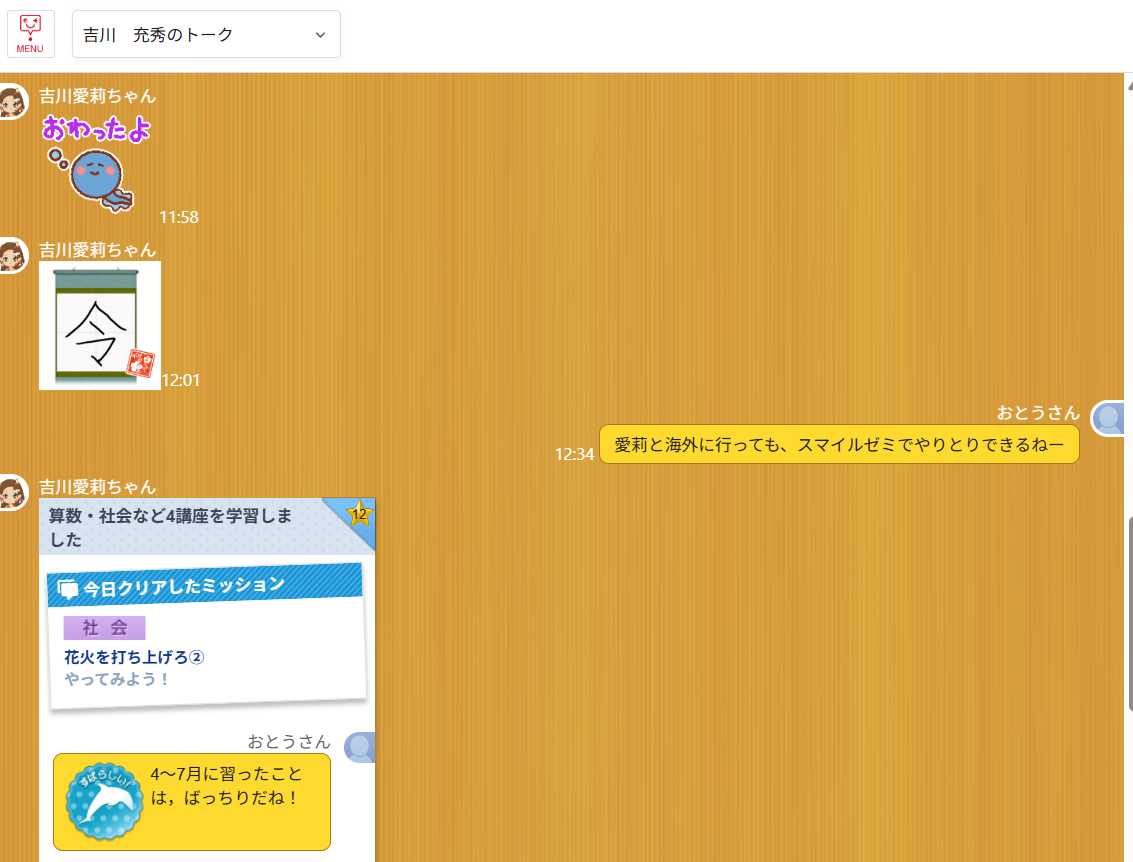This screenshot has width=1133, height=862.
Task: Open the 令 calligraphy scroll image
Action: (100, 326)
